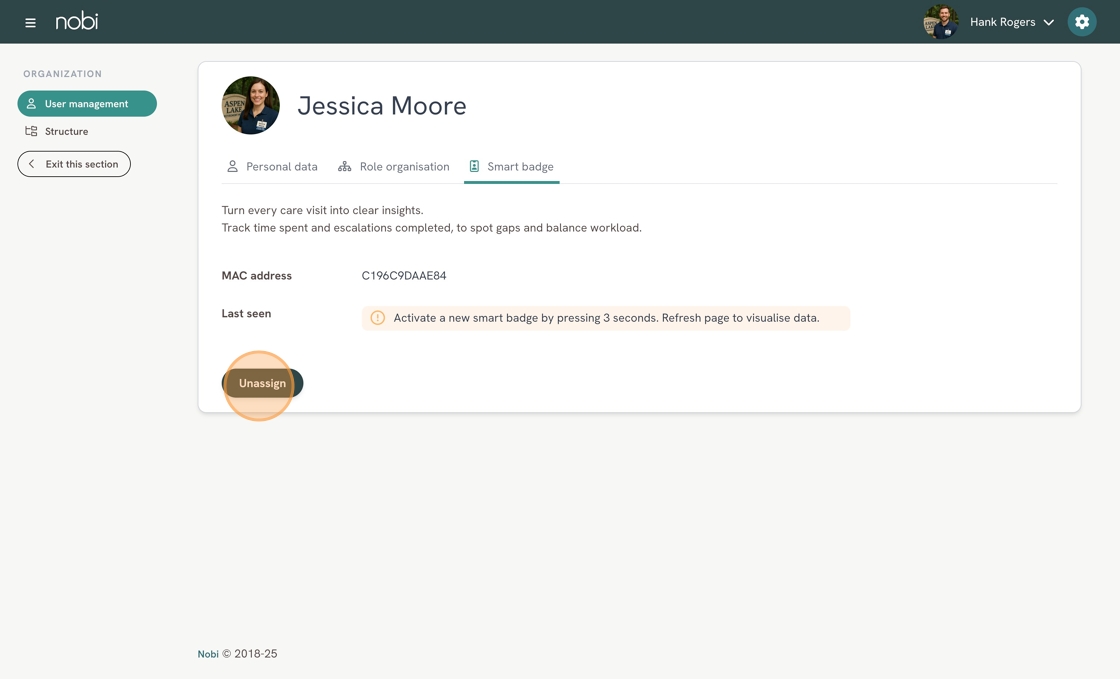The image size is (1120, 679).
Task: Click the Unassign button
Action: pyautogui.click(x=262, y=383)
